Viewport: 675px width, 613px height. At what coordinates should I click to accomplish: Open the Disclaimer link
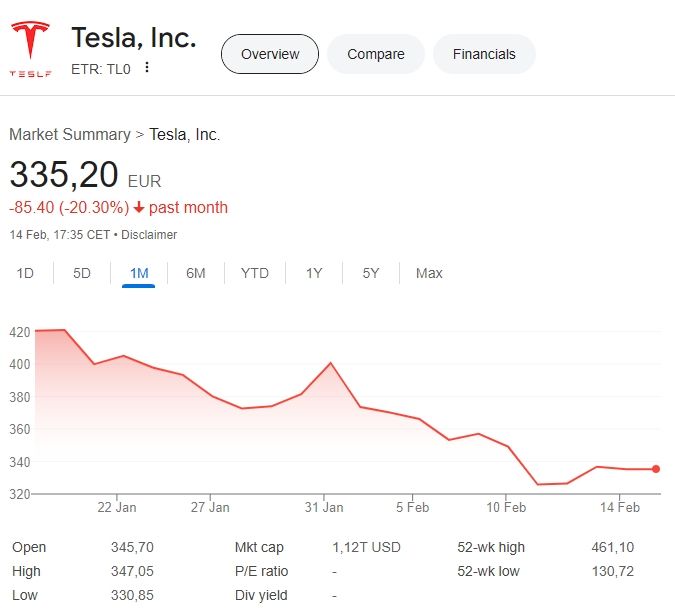pos(149,235)
